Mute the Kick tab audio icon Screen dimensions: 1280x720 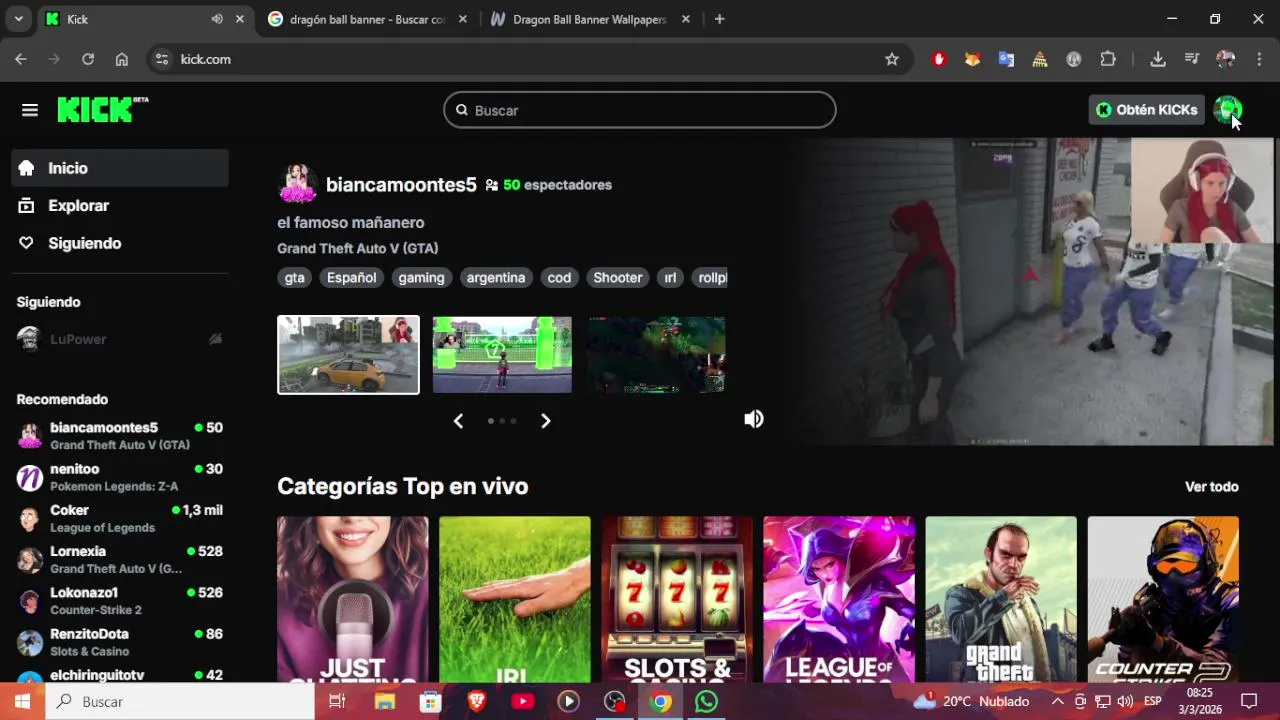coord(217,19)
